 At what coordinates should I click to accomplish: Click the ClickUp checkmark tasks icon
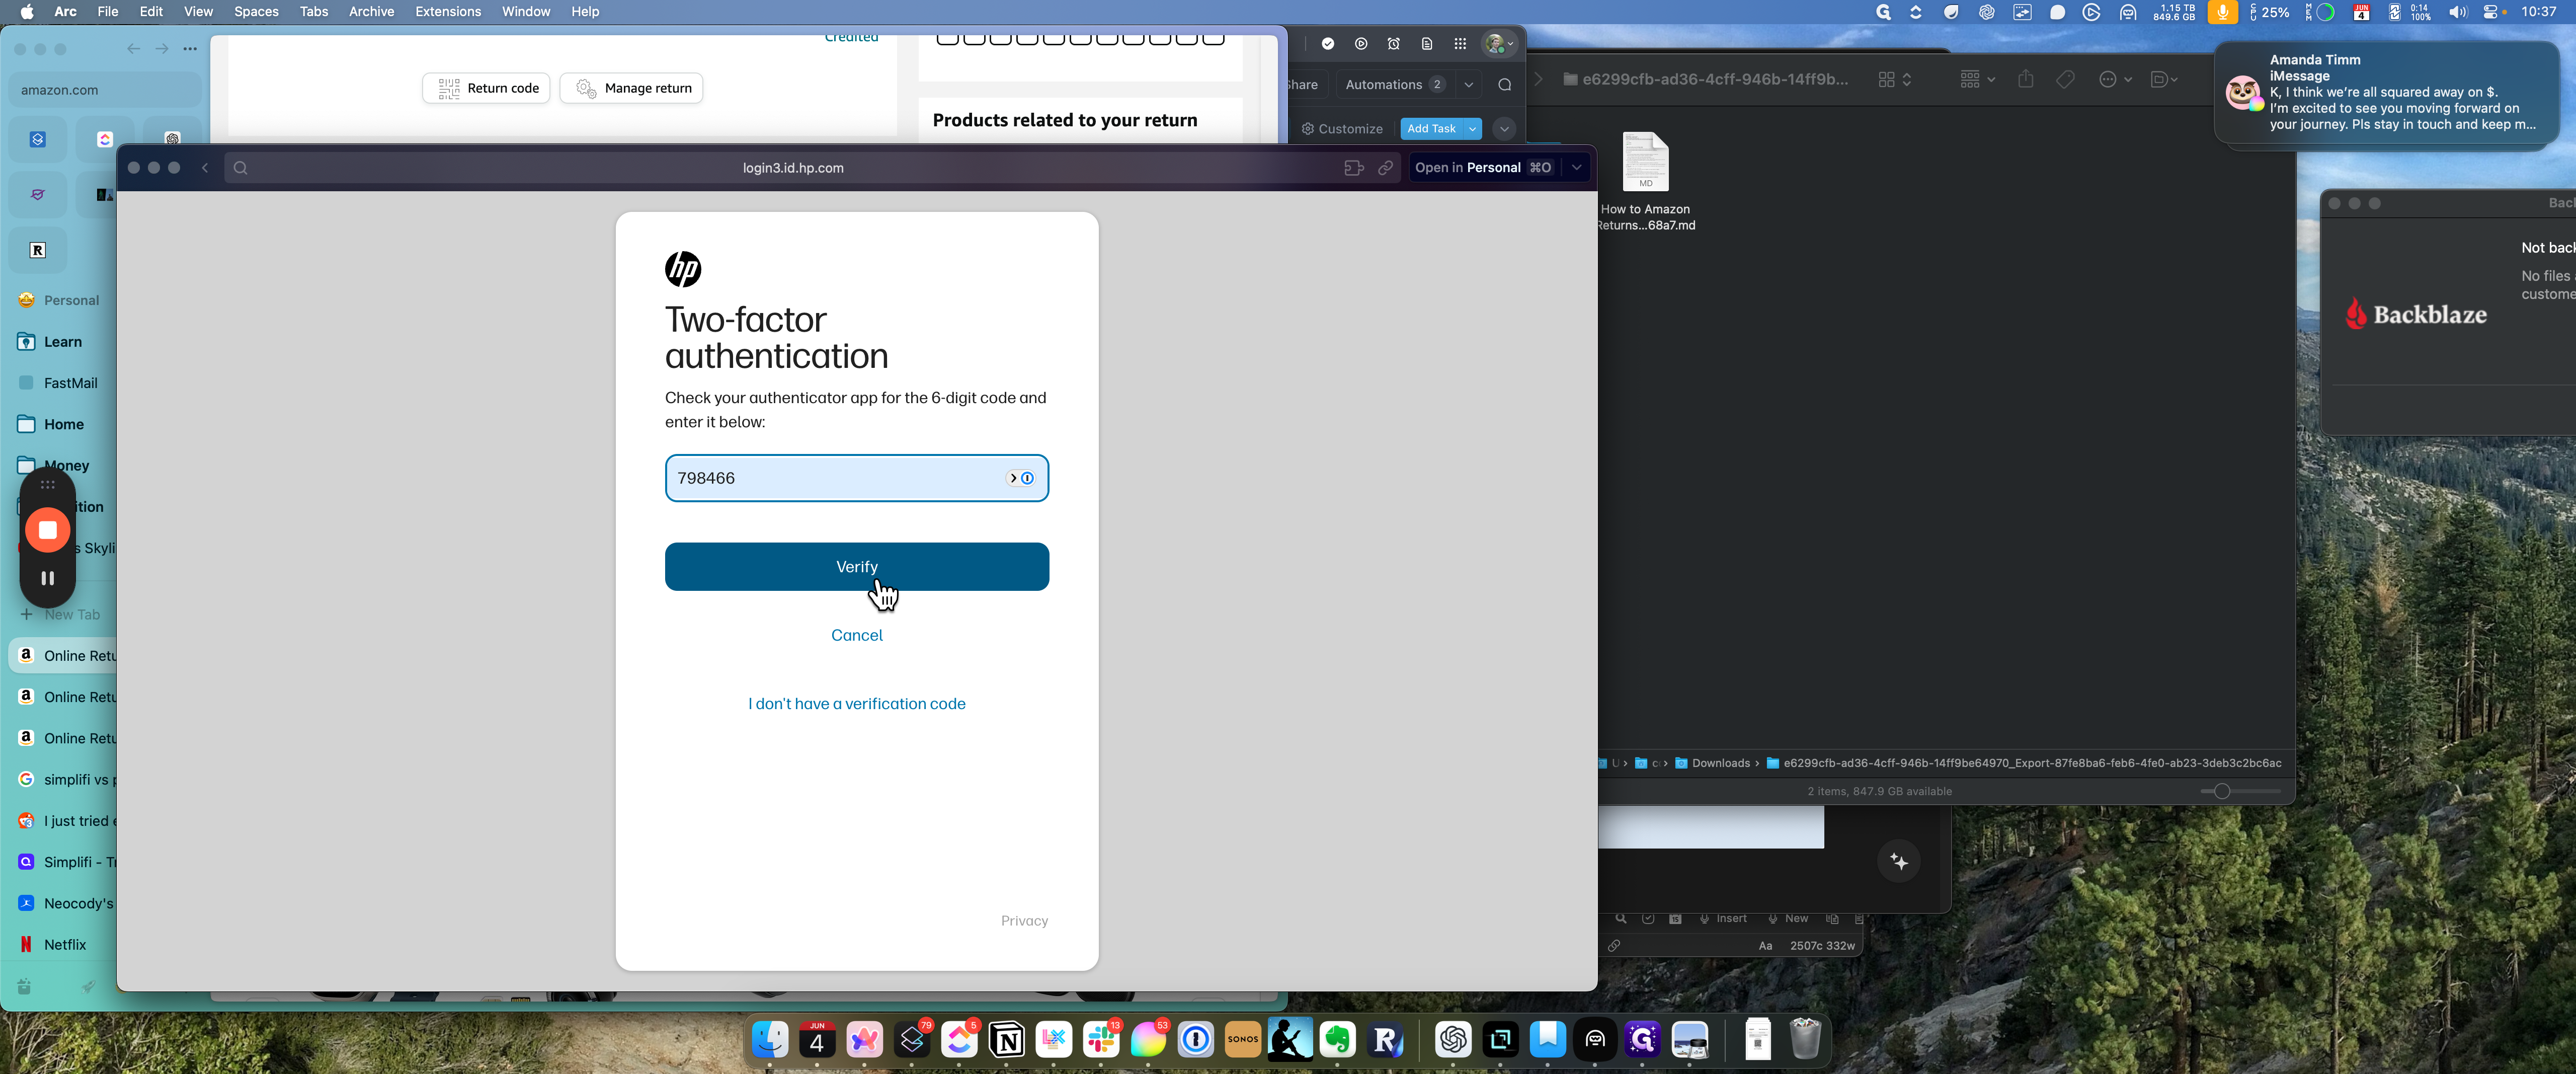1328,44
